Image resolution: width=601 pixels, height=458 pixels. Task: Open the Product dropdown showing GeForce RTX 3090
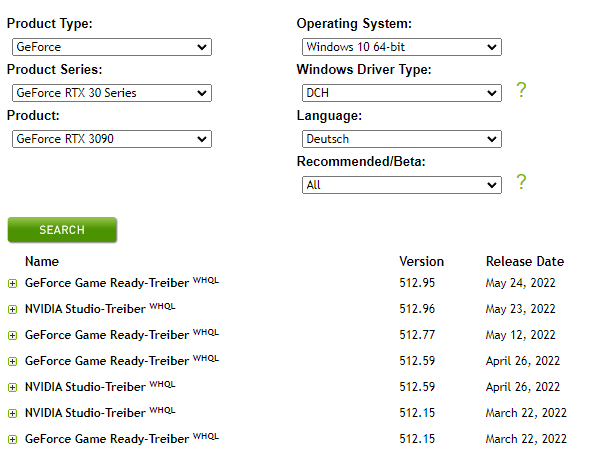click(x=112, y=139)
